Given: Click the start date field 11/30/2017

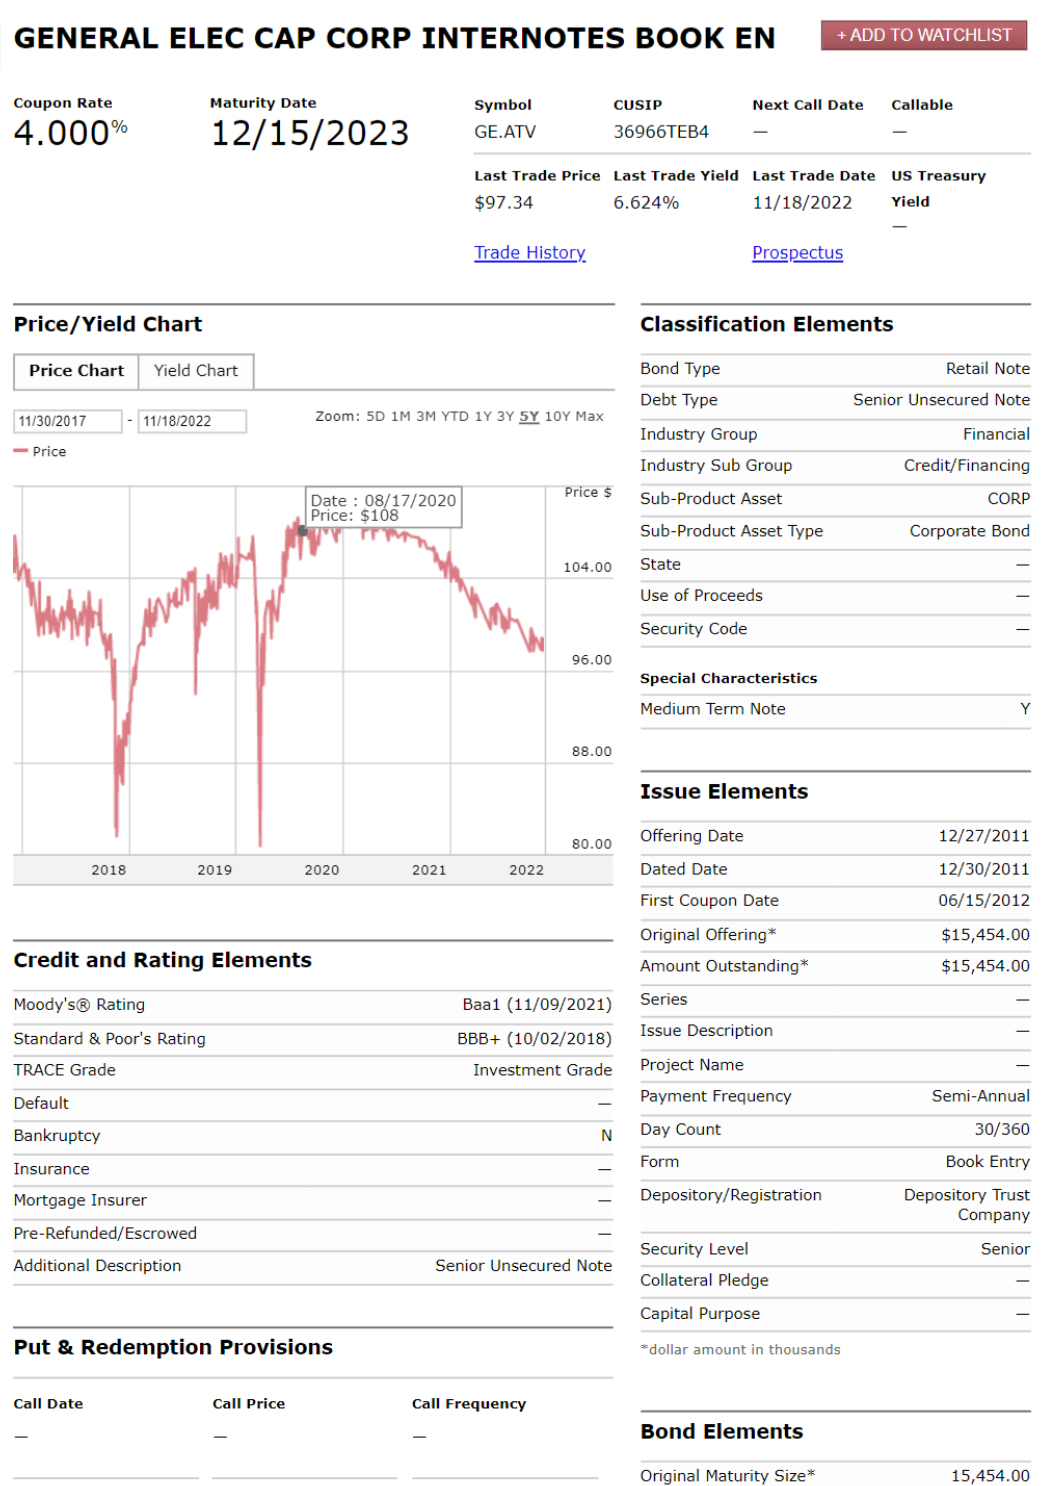Looking at the screenshot, I should point(67,421).
